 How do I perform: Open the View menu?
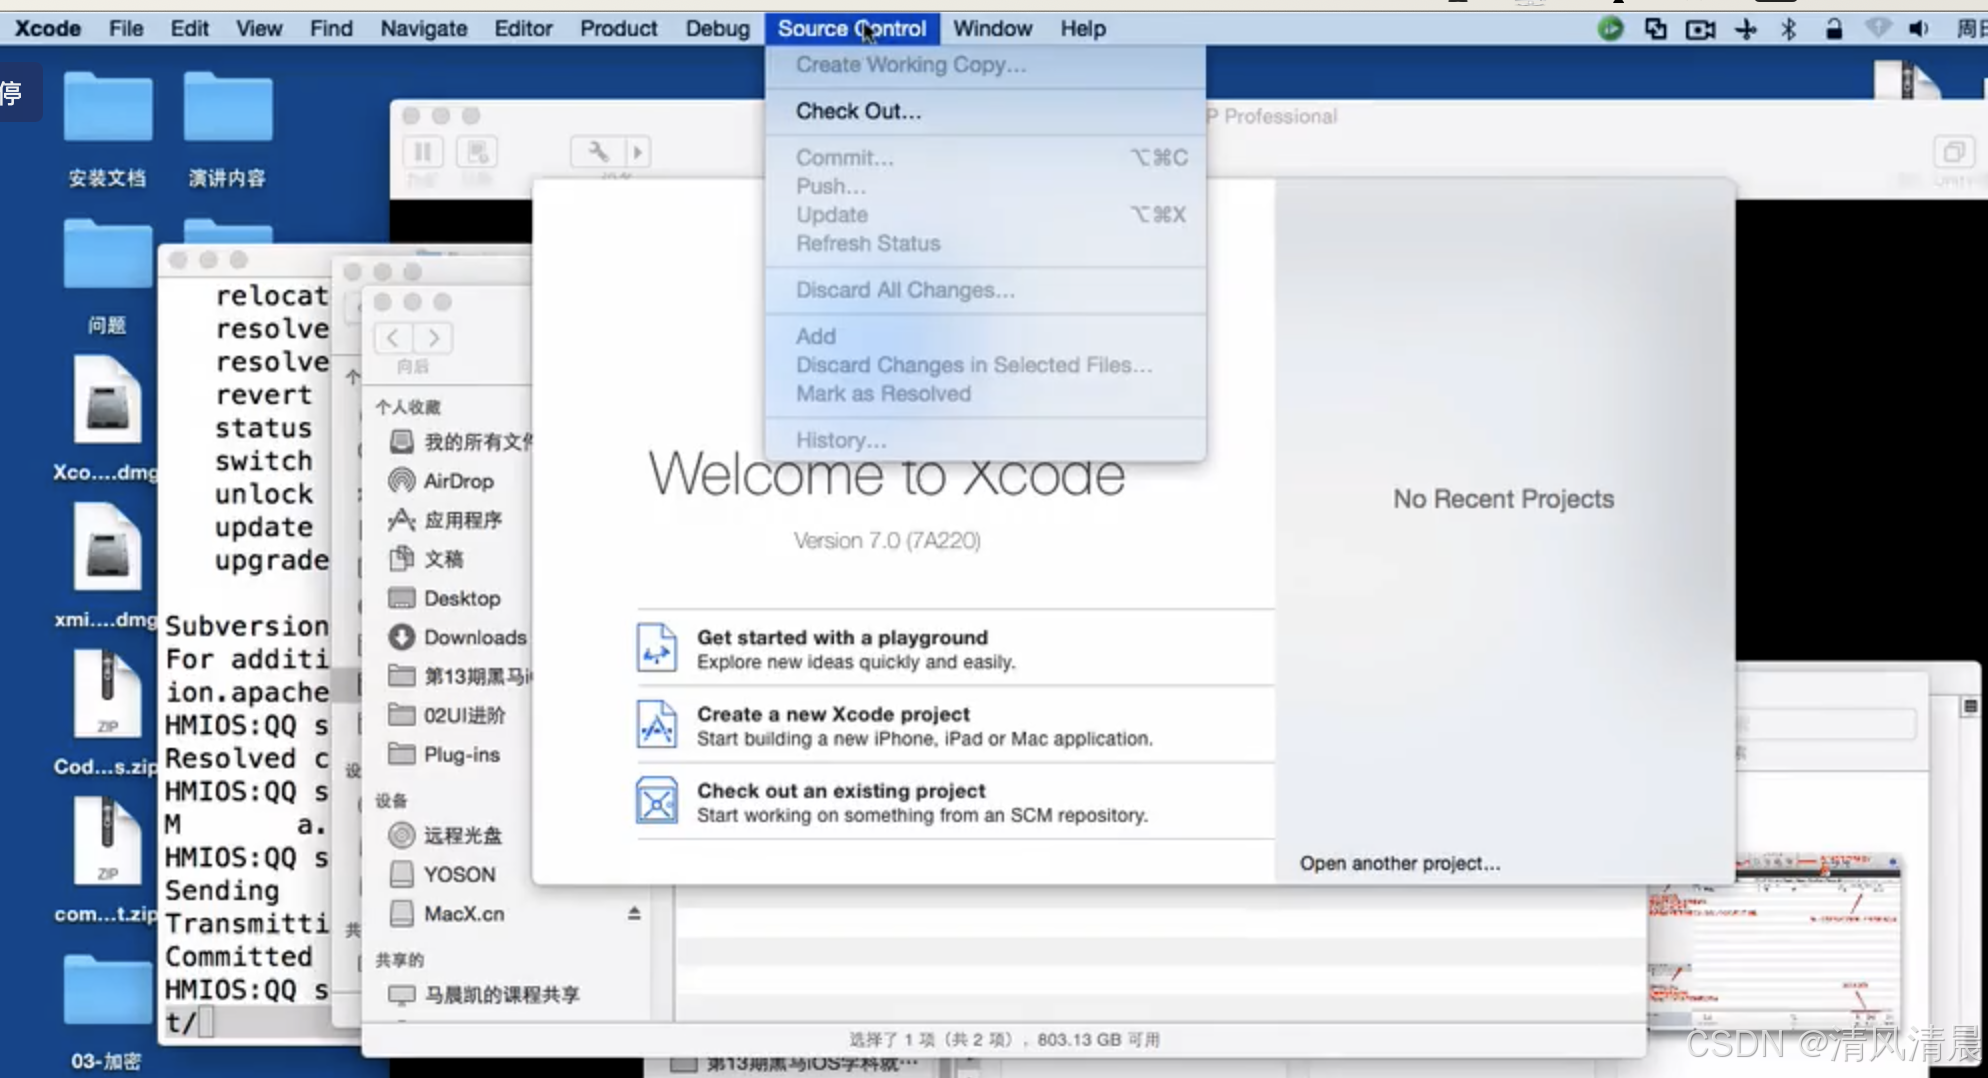click(259, 28)
